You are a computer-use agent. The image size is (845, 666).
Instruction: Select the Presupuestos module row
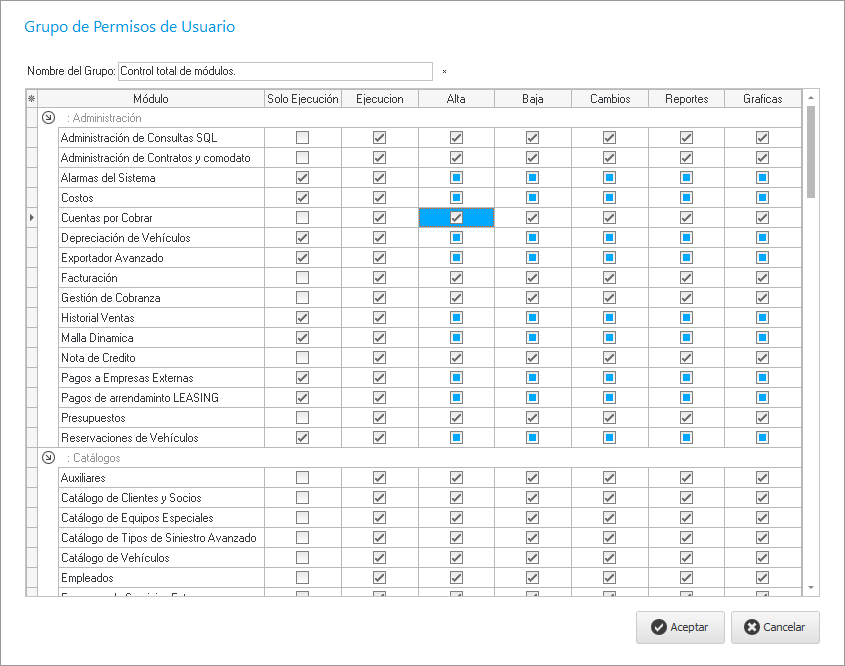[x=150, y=418]
